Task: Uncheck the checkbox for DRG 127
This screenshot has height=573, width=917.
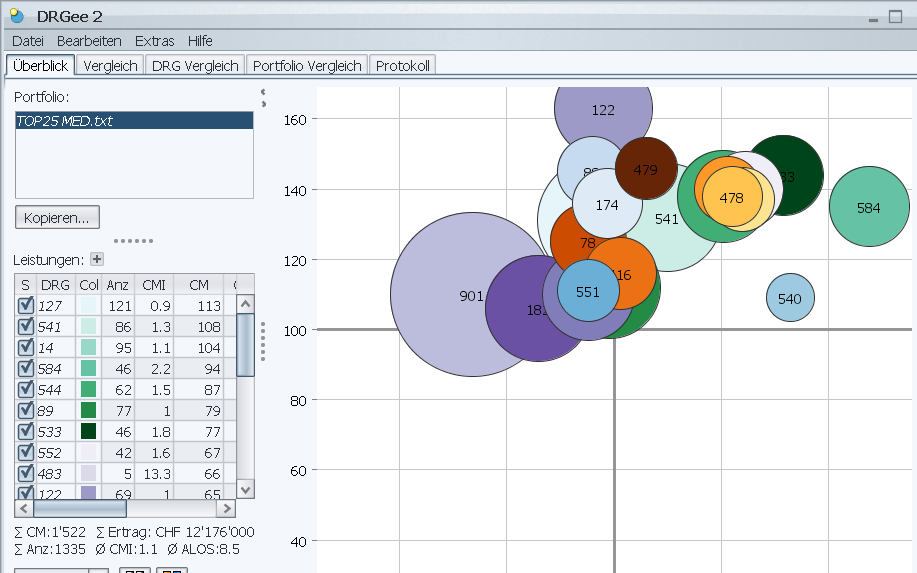Action: pyautogui.click(x=26, y=306)
